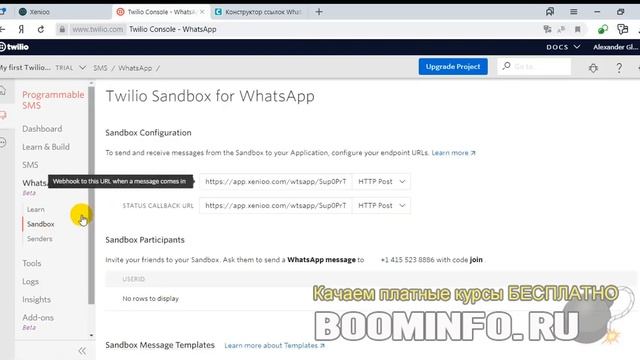
Task: Click the incoming message webhook URL field
Action: 276,182
